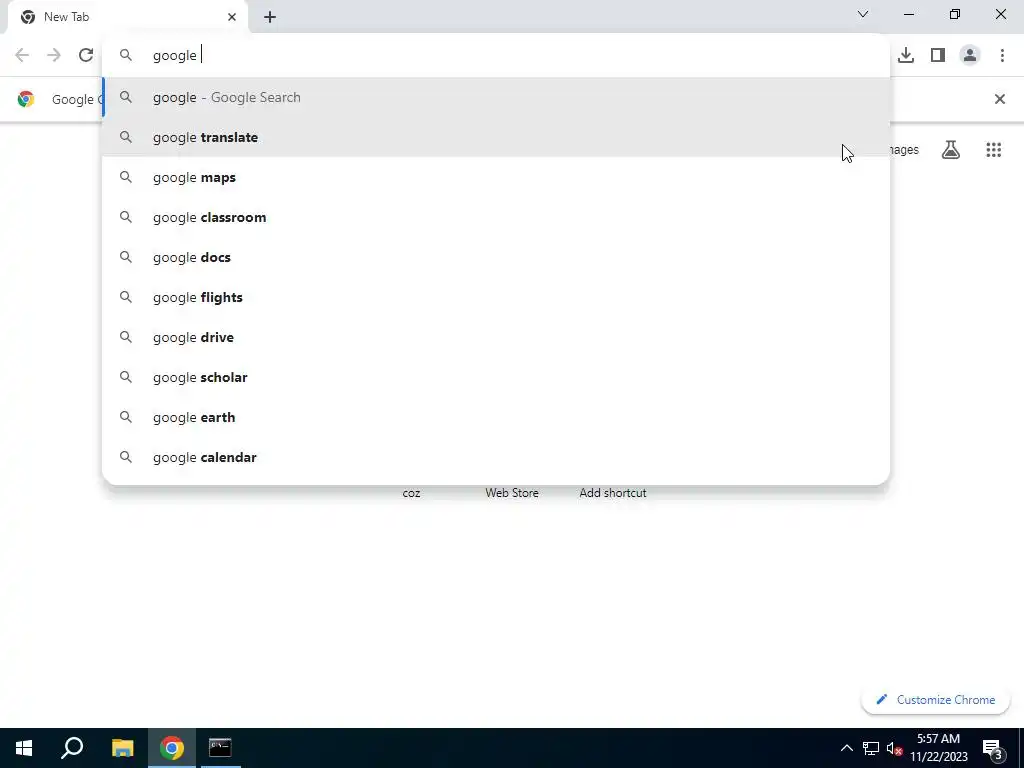Select the New Tab tab

click(127, 17)
